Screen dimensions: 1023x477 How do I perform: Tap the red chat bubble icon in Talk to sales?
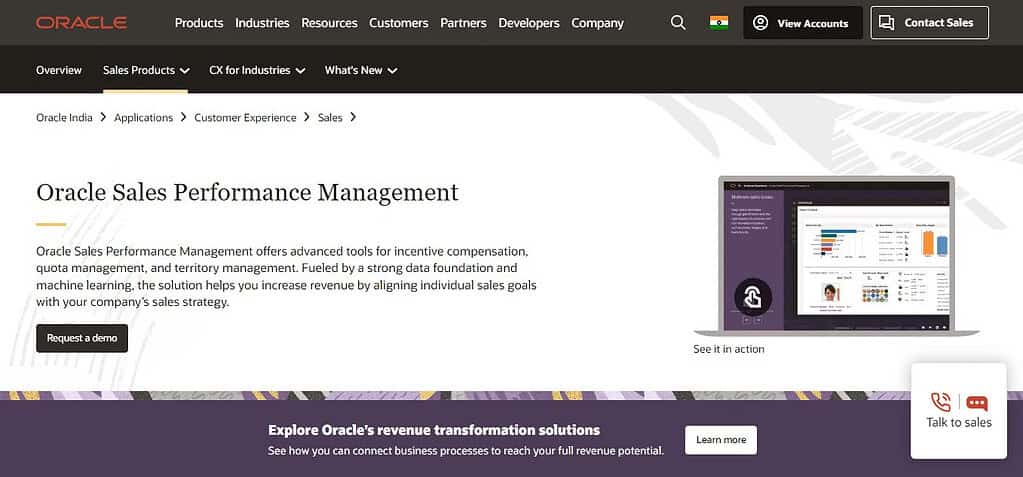(x=977, y=403)
